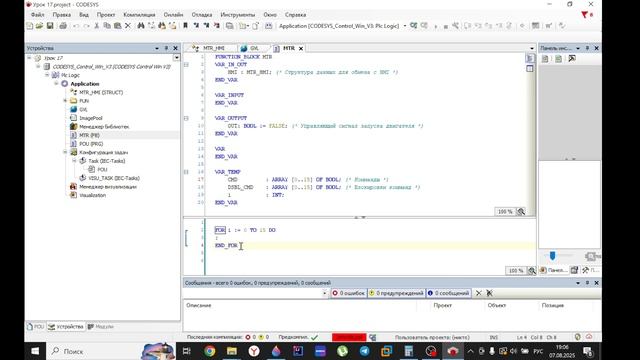Clear messages with the X icon

point(479,293)
